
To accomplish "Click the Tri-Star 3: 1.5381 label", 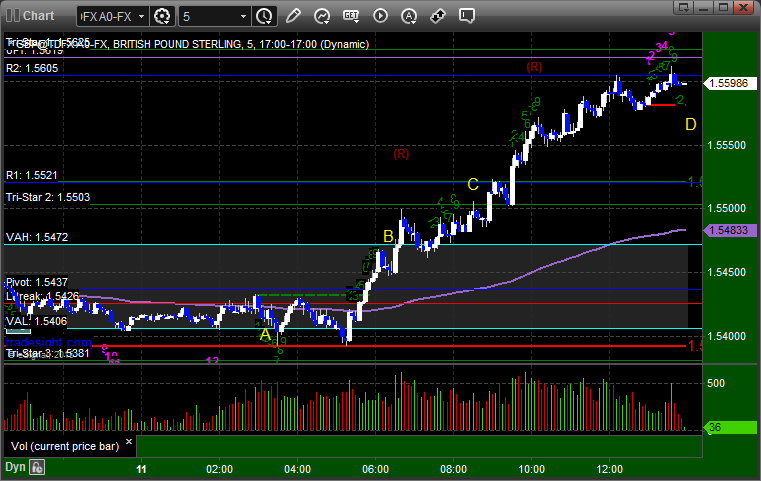I will [48, 353].
